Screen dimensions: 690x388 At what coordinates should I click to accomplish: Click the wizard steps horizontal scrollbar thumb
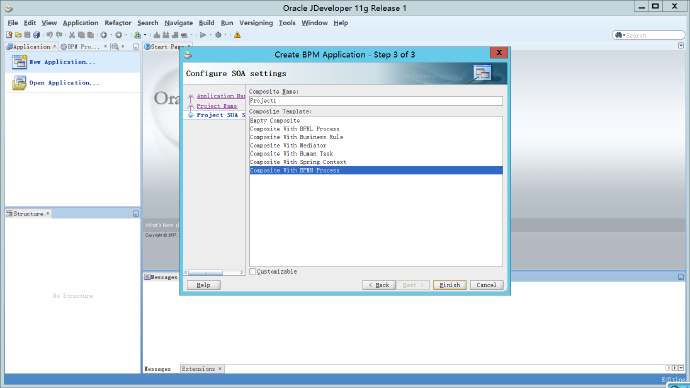(x=206, y=272)
